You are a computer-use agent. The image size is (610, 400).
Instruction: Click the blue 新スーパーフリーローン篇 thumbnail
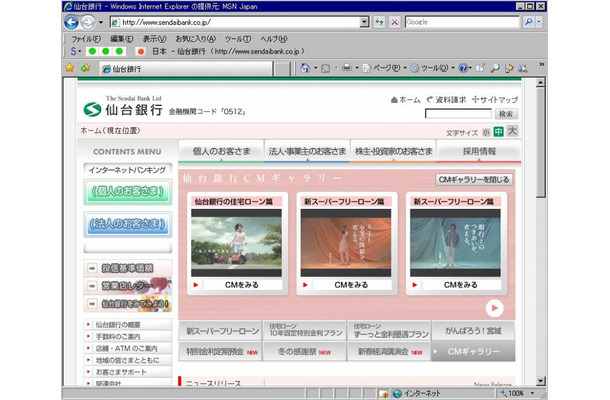pos(455,243)
